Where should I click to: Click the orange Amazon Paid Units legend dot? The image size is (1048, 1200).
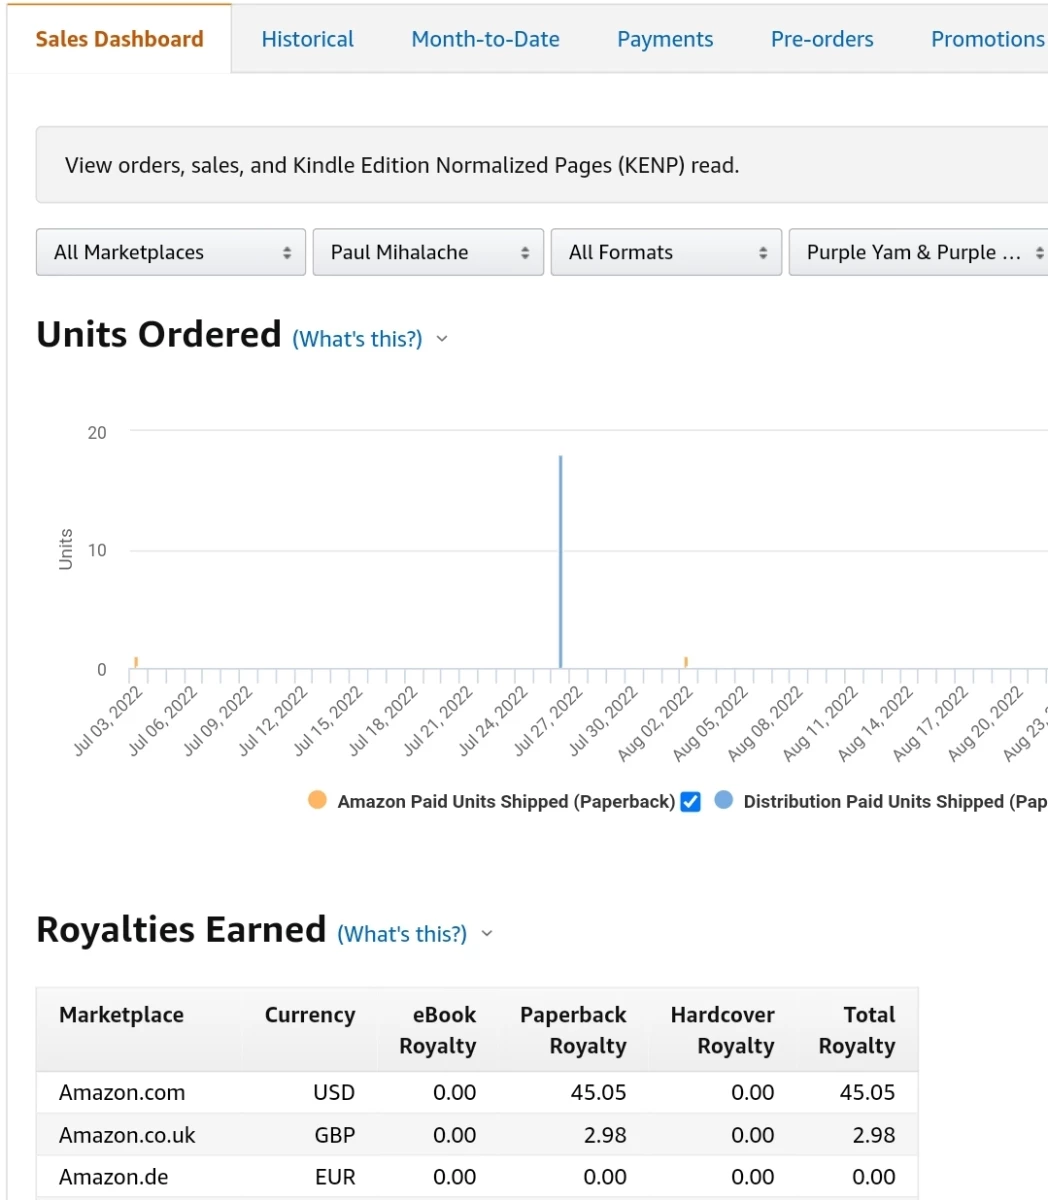tap(317, 800)
